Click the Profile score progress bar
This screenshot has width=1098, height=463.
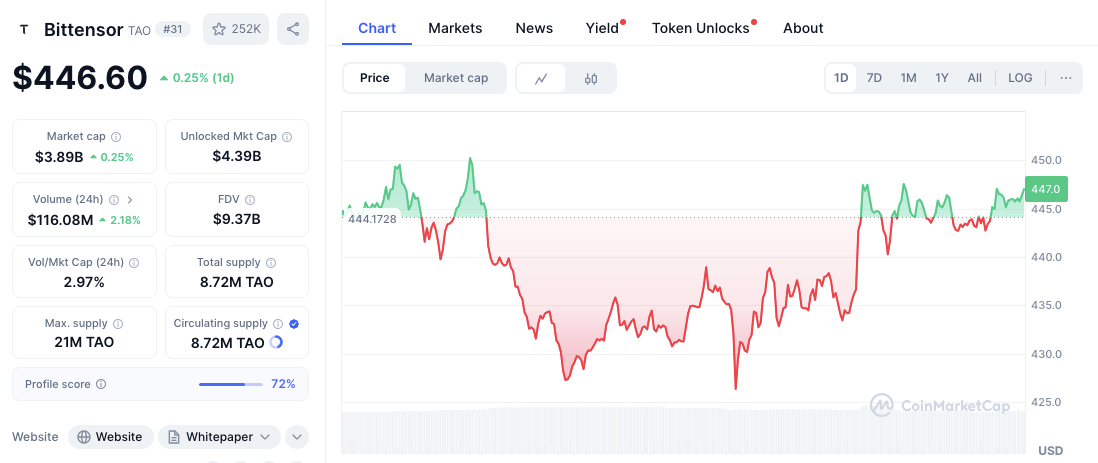click(x=230, y=384)
